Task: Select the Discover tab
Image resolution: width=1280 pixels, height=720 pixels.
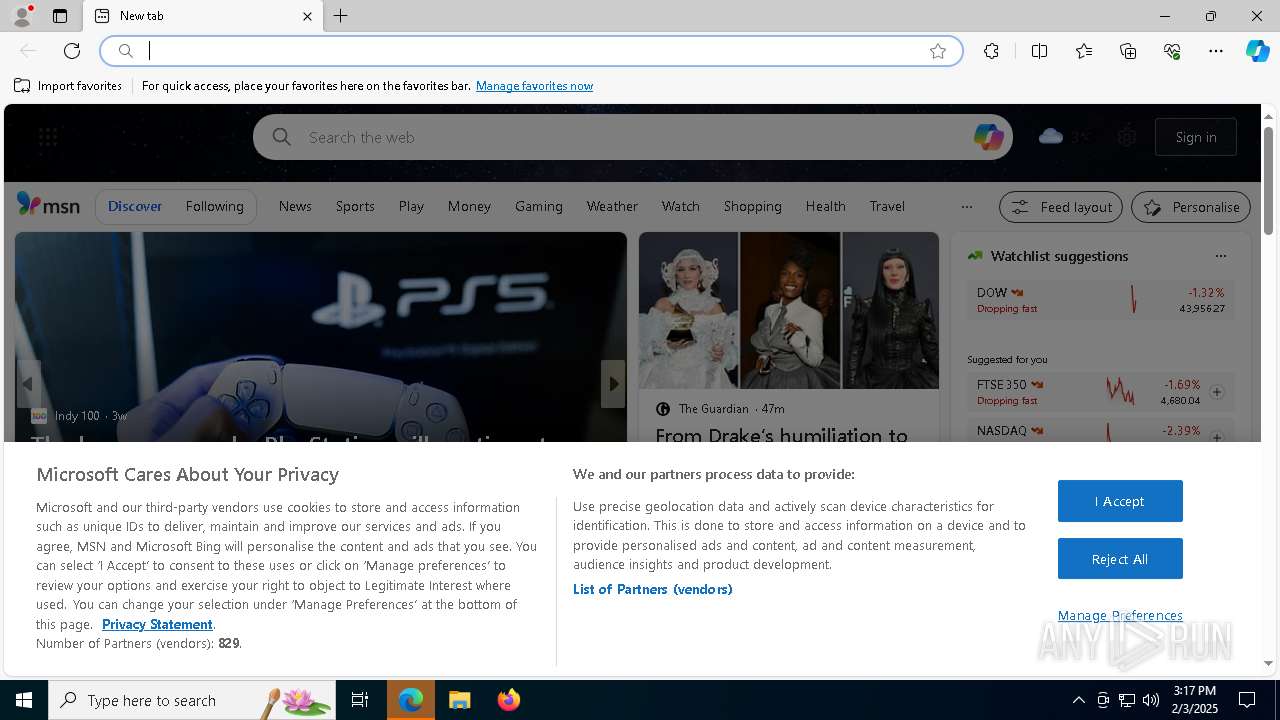Action: coord(135,206)
